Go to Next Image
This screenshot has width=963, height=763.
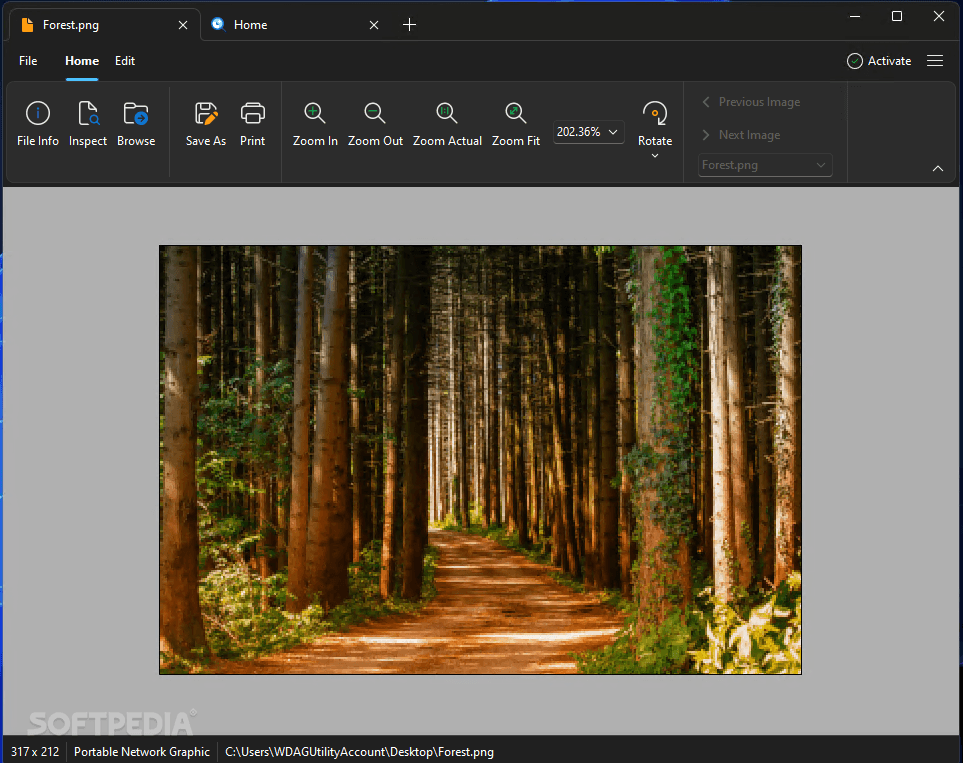pos(741,135)
